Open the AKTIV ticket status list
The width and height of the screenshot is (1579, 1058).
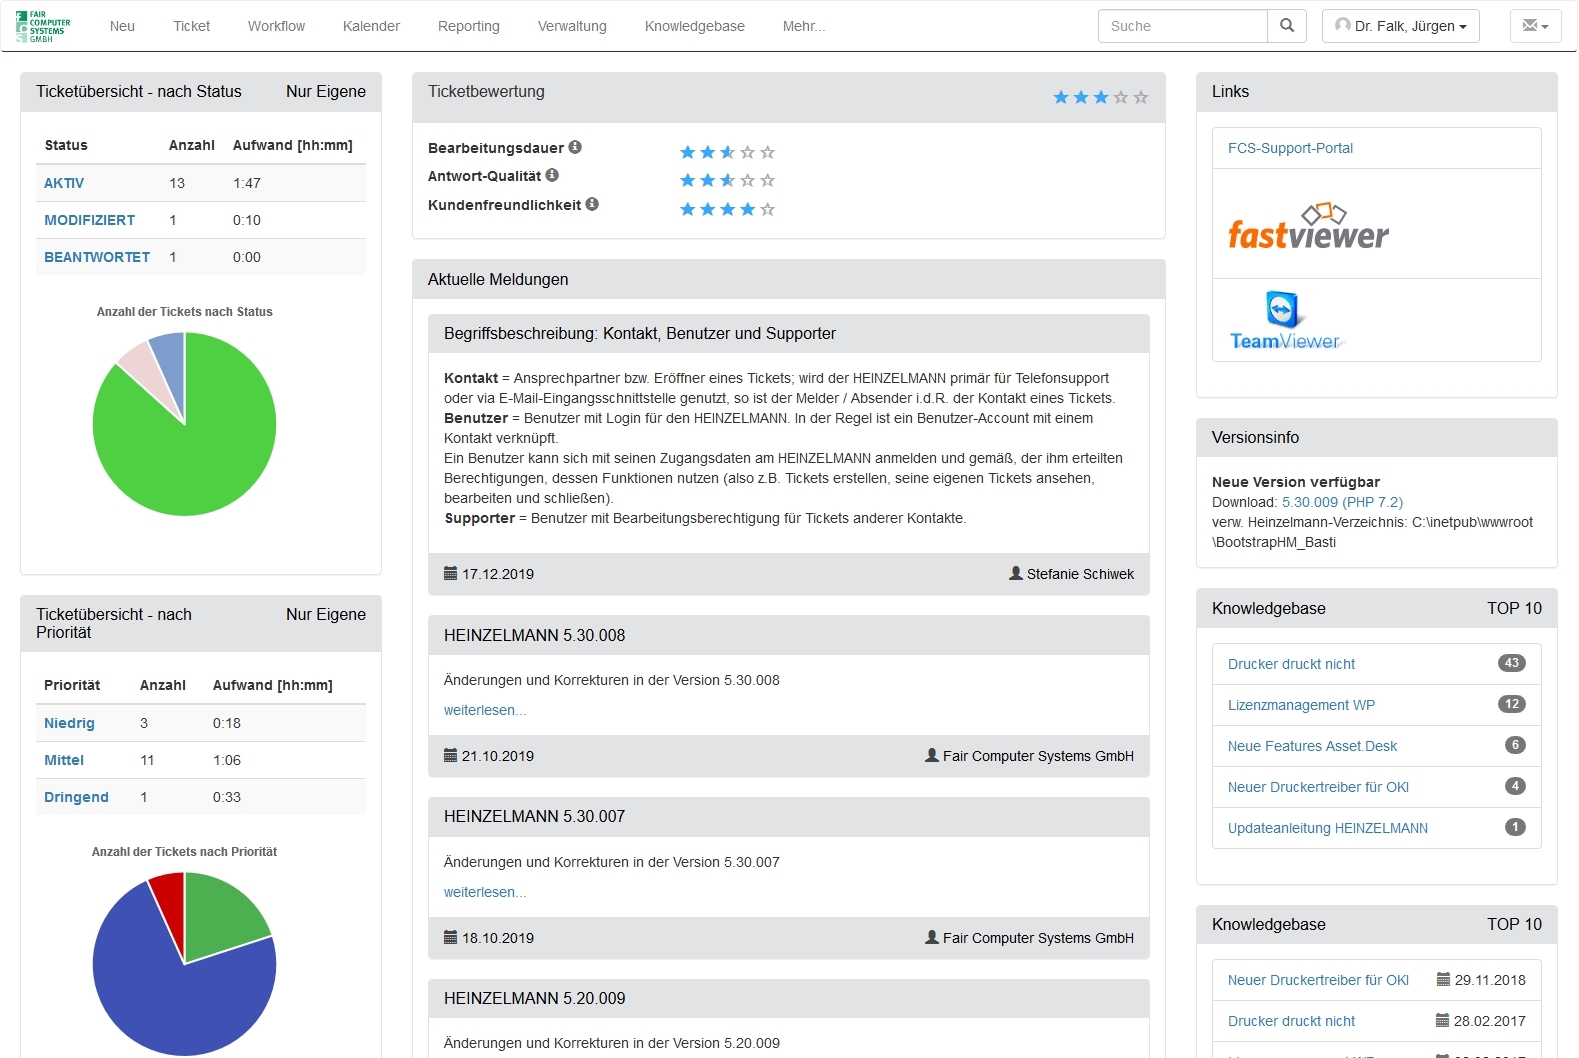tap(64, 183)
